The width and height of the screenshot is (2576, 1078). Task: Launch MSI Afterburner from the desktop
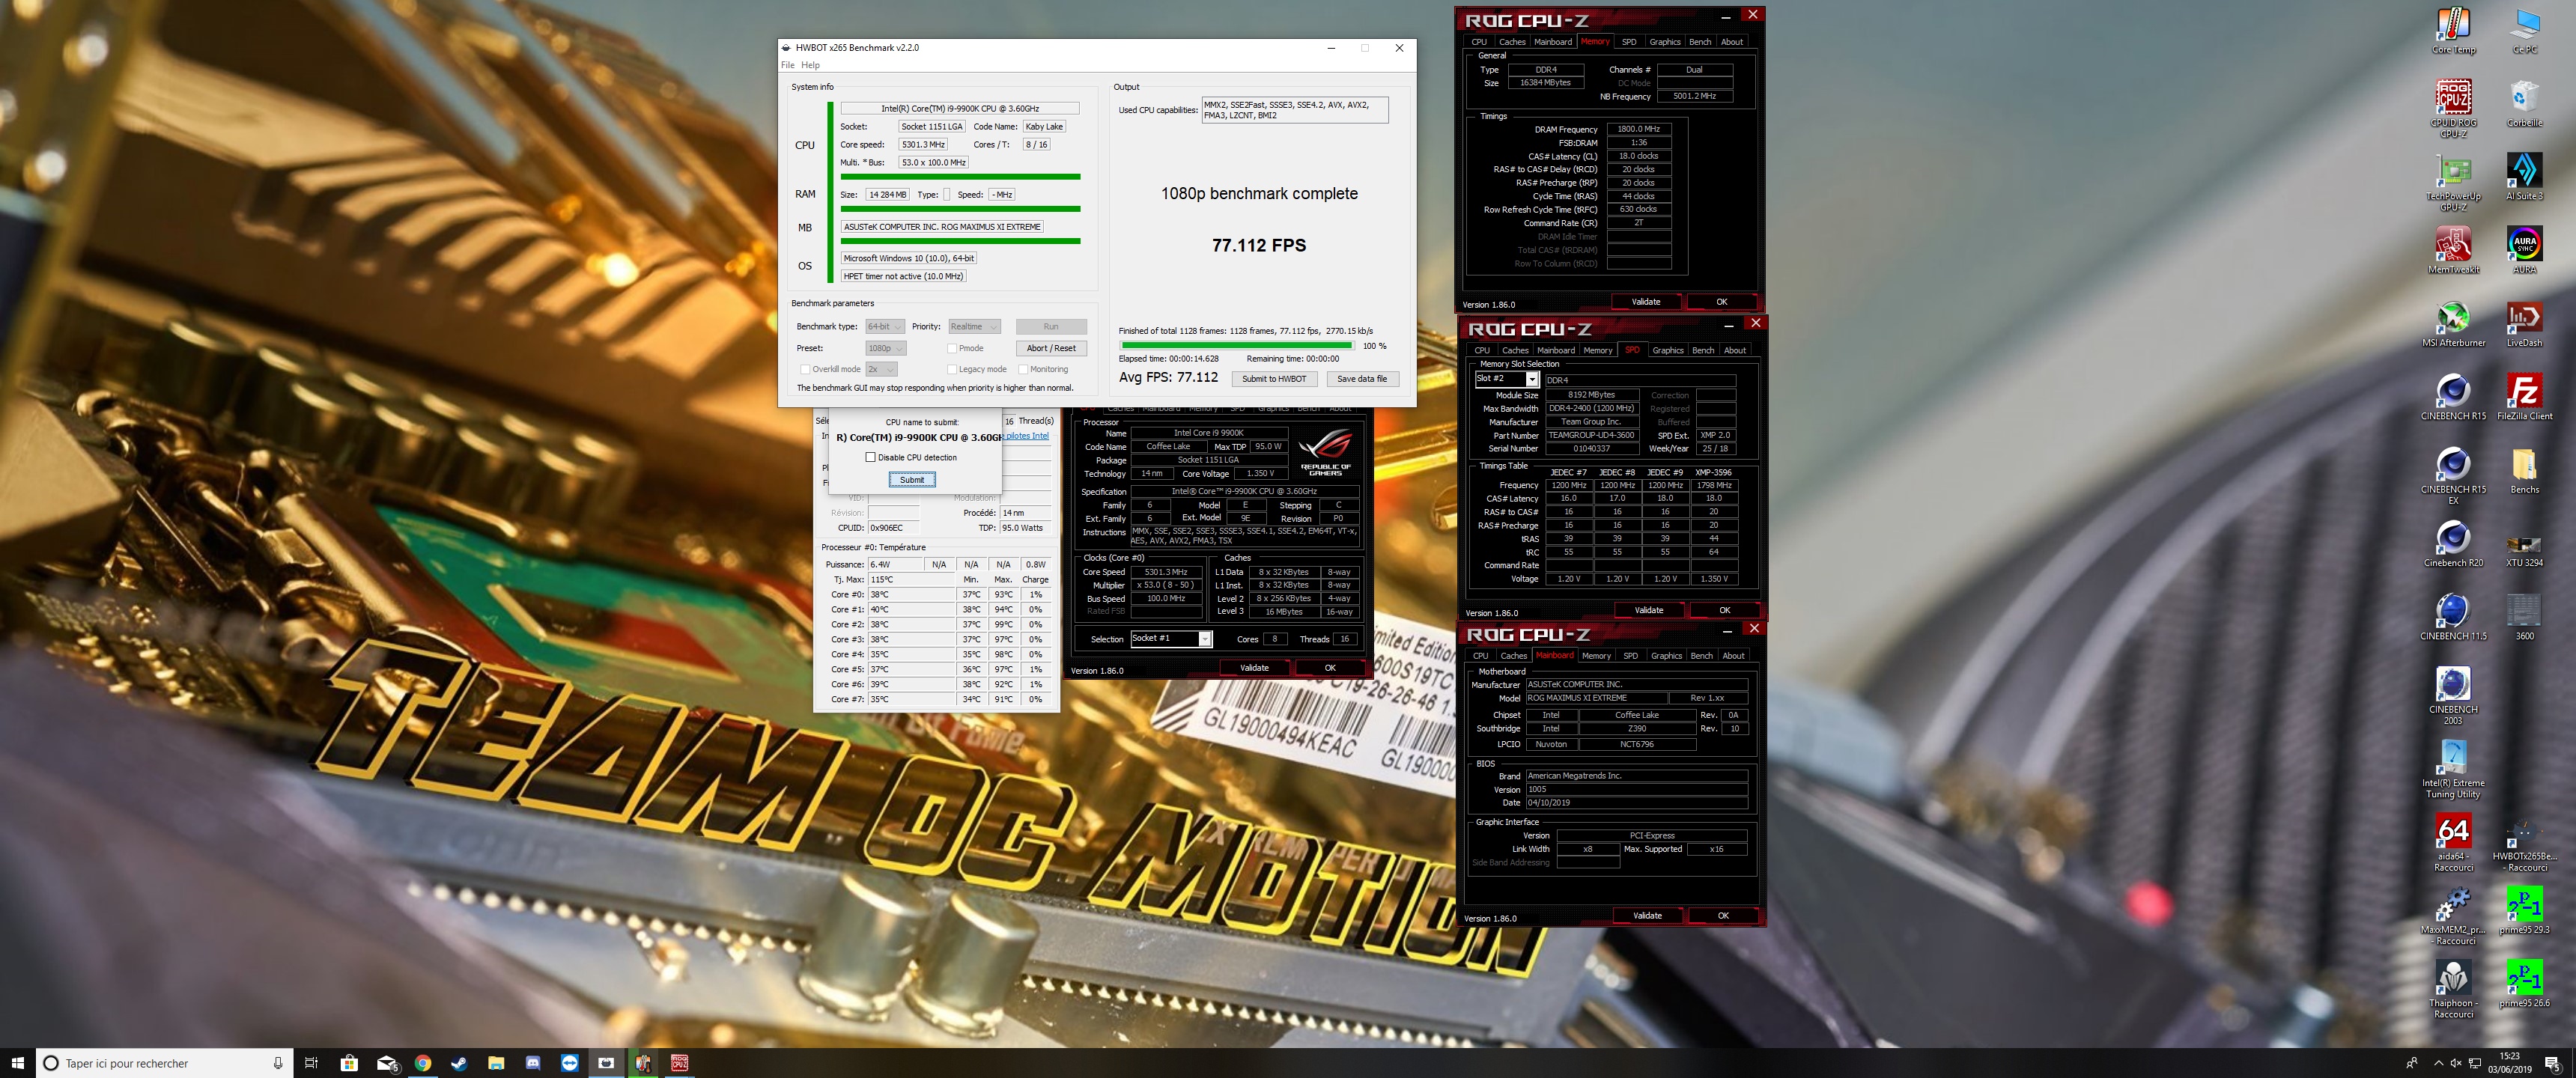(x=2453, y=324)
